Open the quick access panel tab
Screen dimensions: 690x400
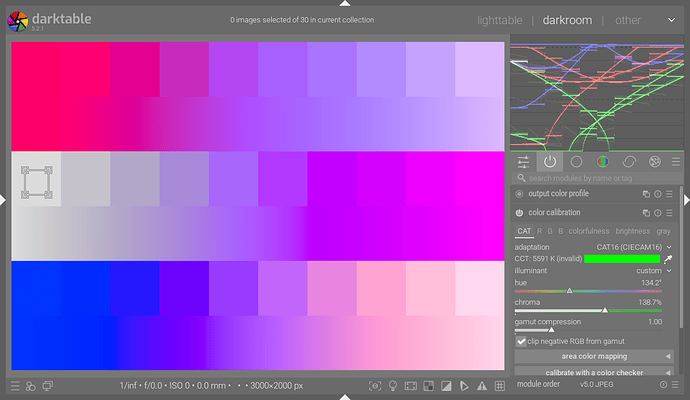click(x=523, y=161)
